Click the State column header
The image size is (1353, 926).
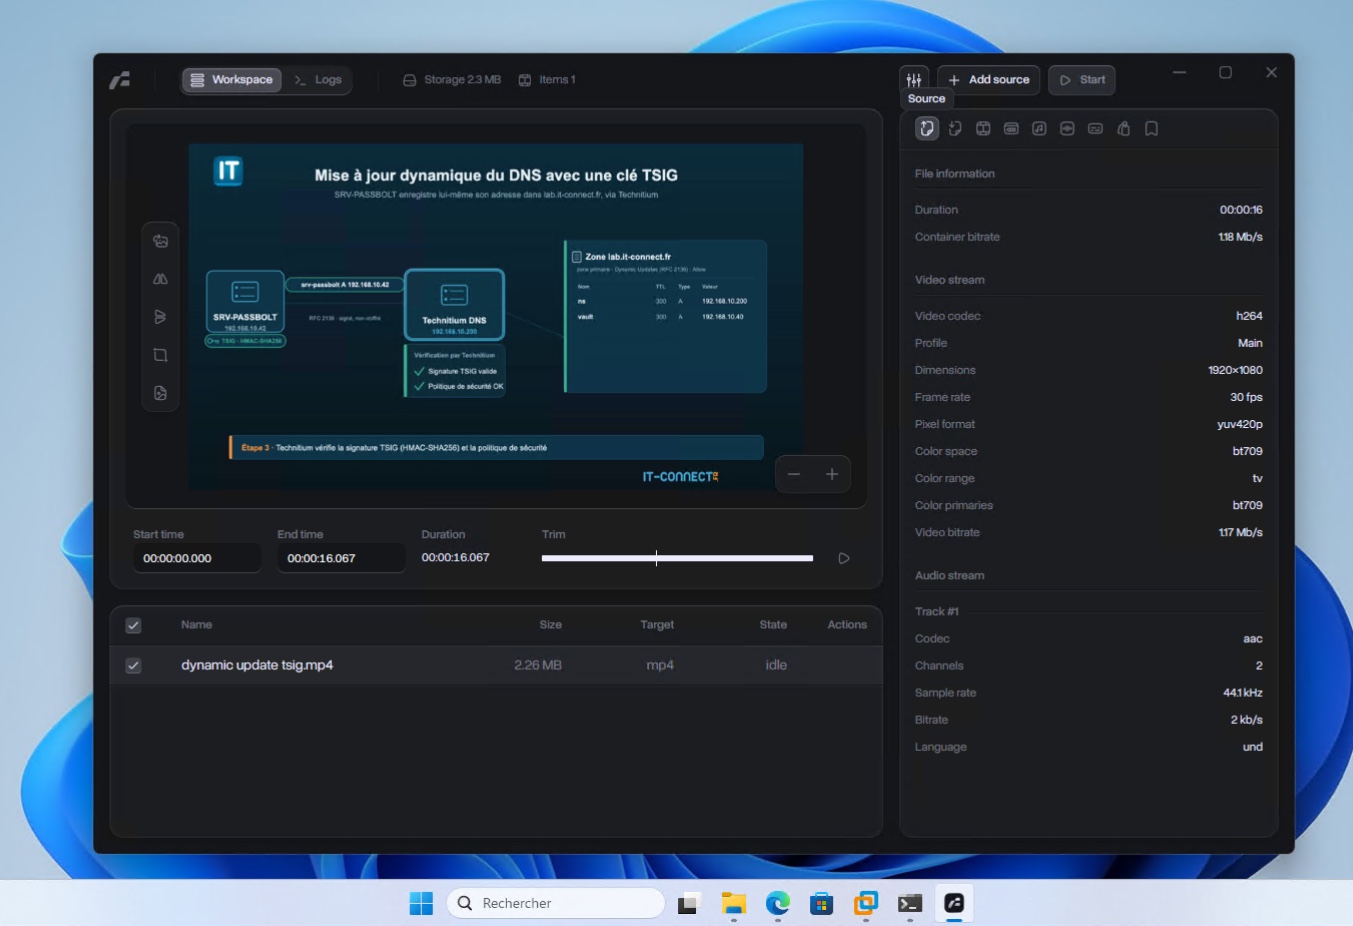tap(773, 625)
